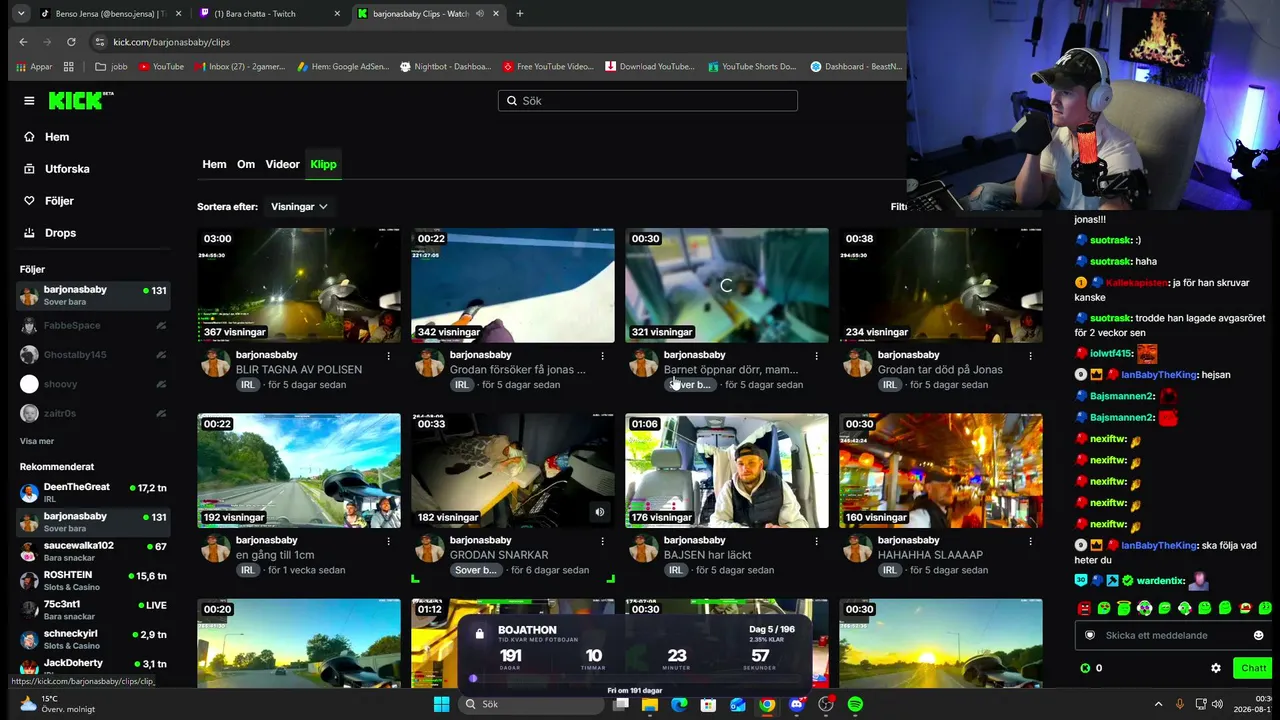Screen dimensions: 1280x720
Task: Open the clip title BAJSEN har läckt
Action: click(708, 555)
